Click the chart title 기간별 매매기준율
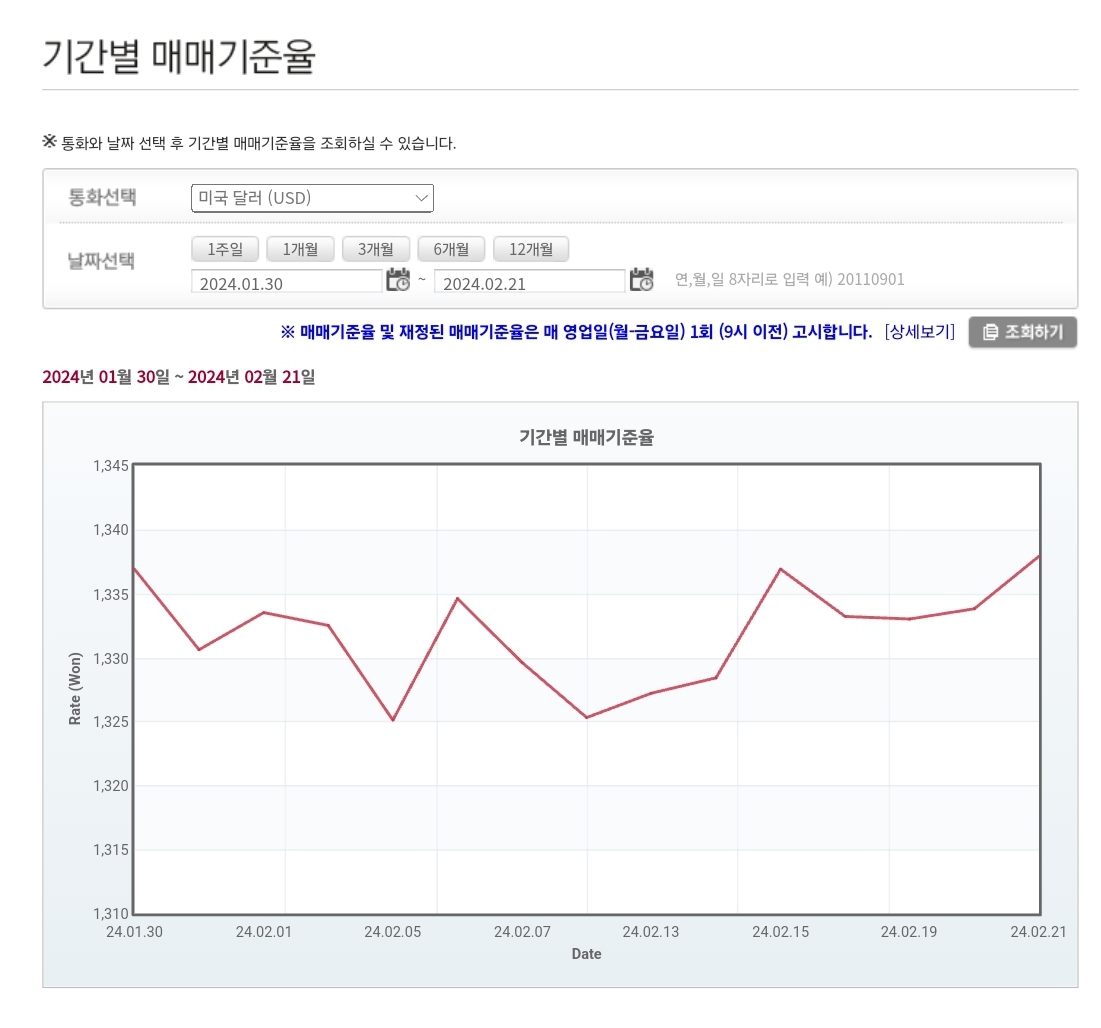The image size is (1101, 1028). 586,437
